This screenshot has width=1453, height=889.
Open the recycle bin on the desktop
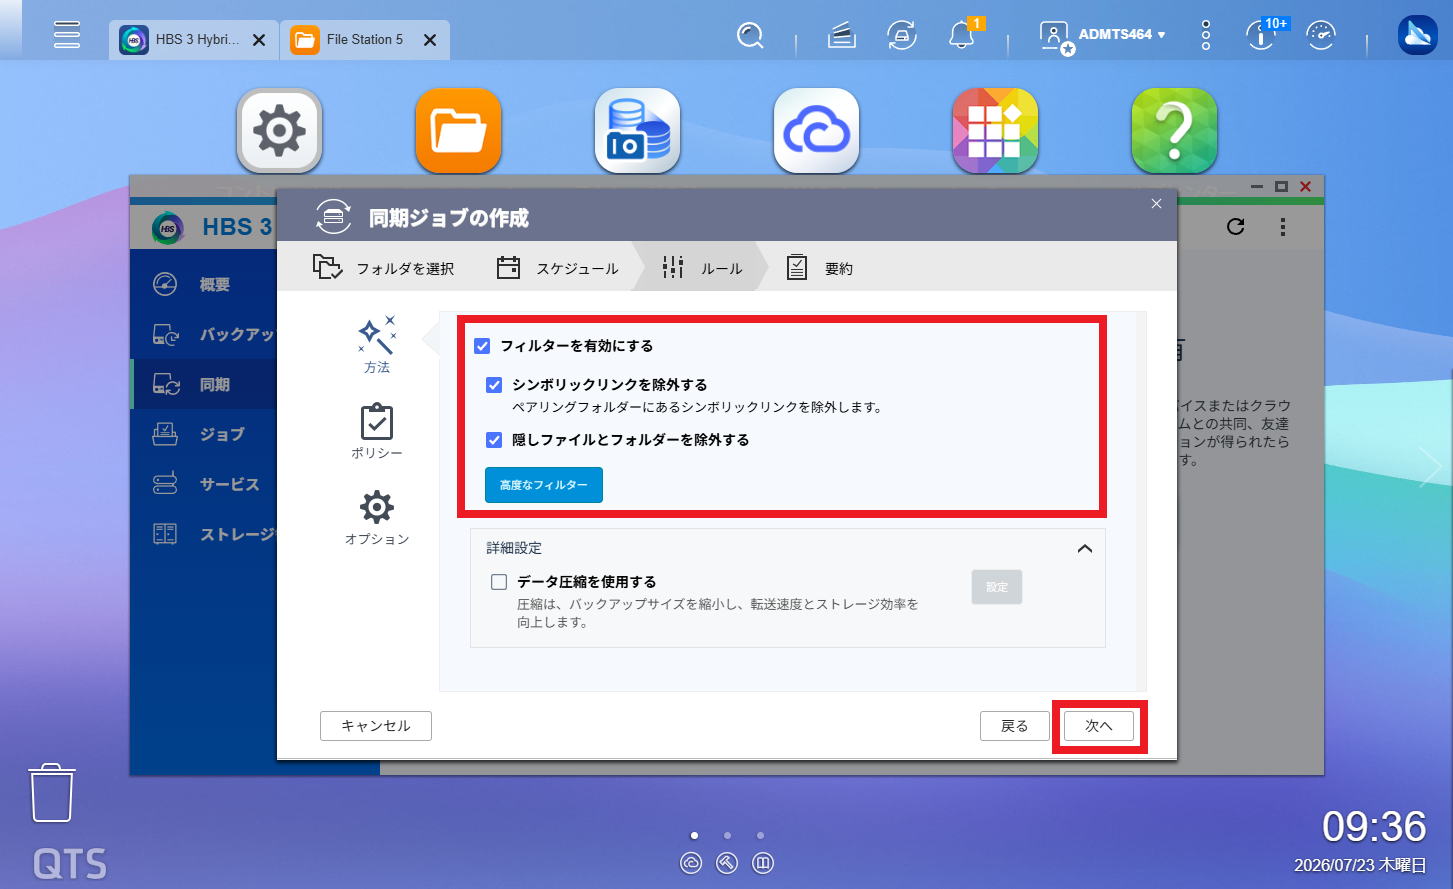coord(52,793)
